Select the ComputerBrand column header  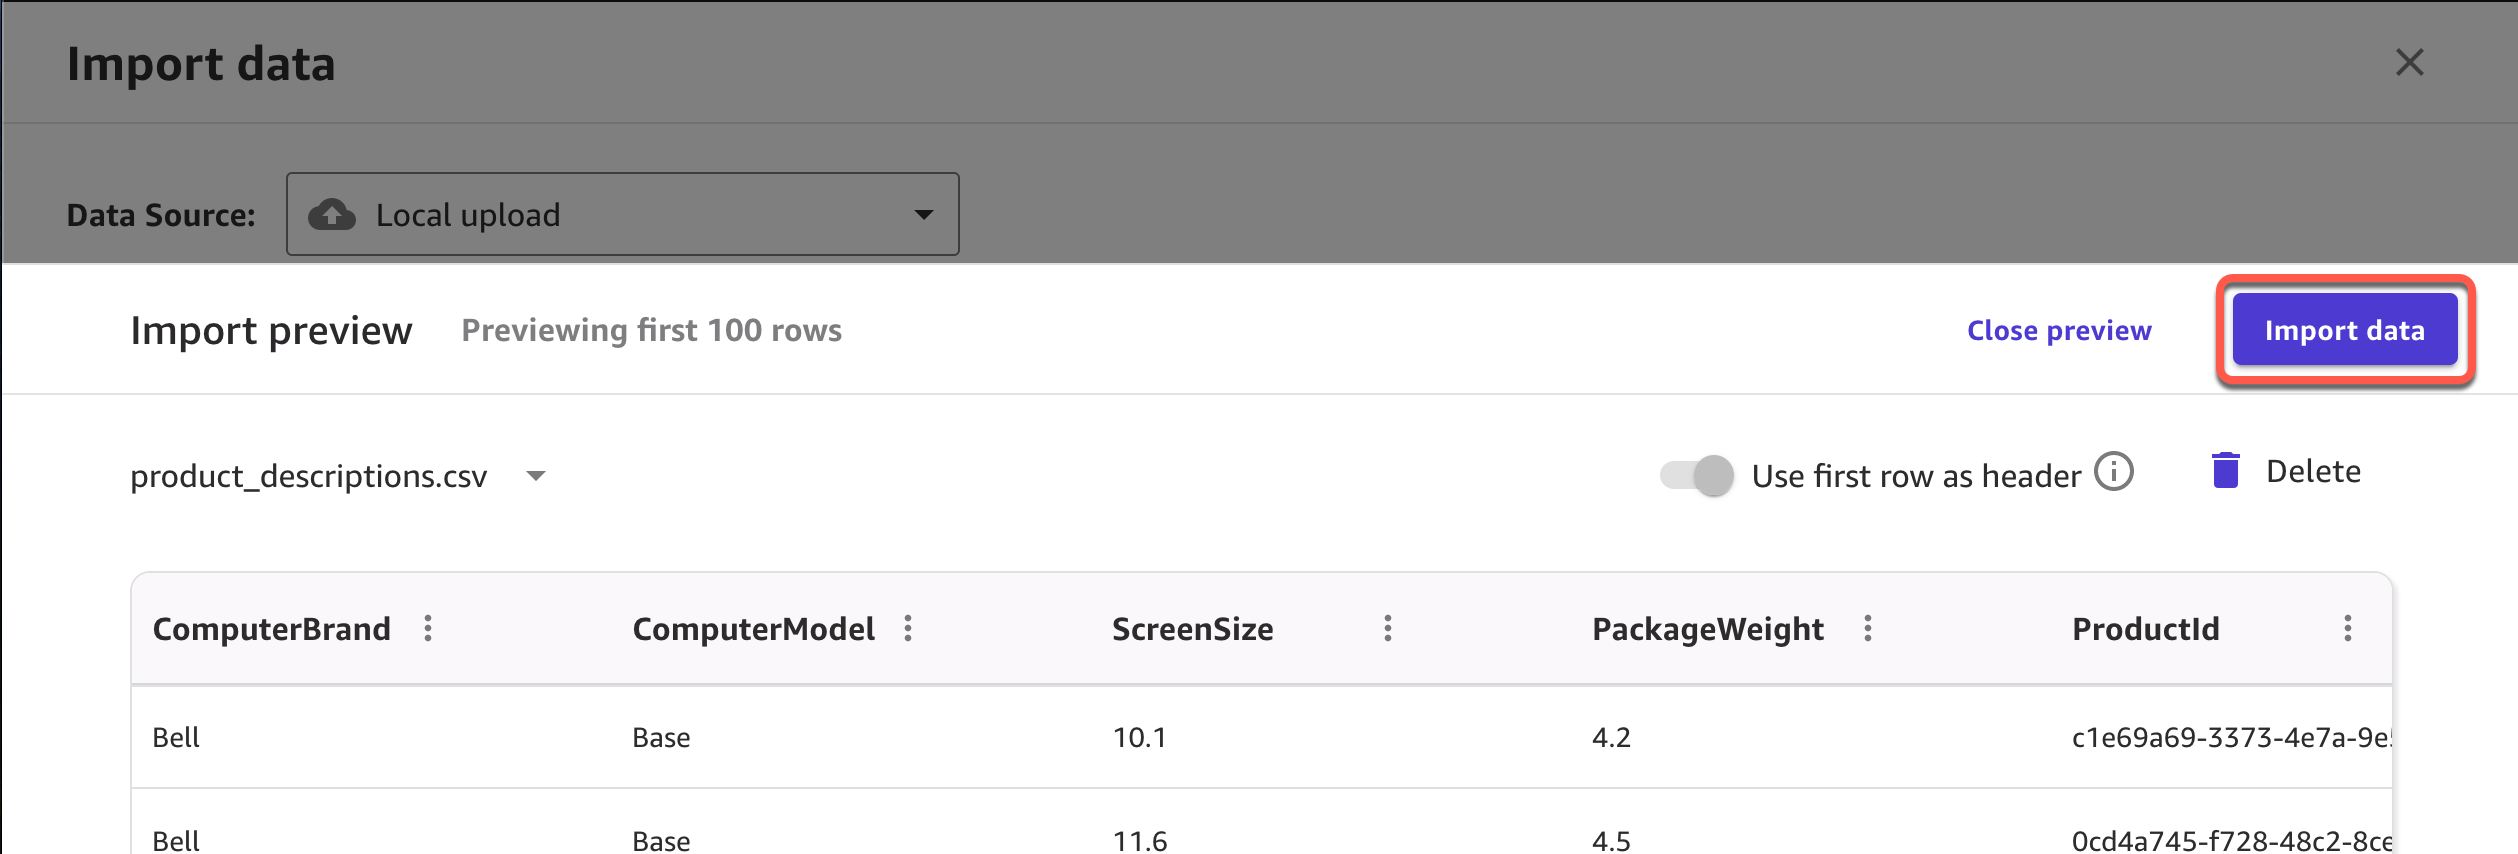pyautogui.click(x=271, y=629)
